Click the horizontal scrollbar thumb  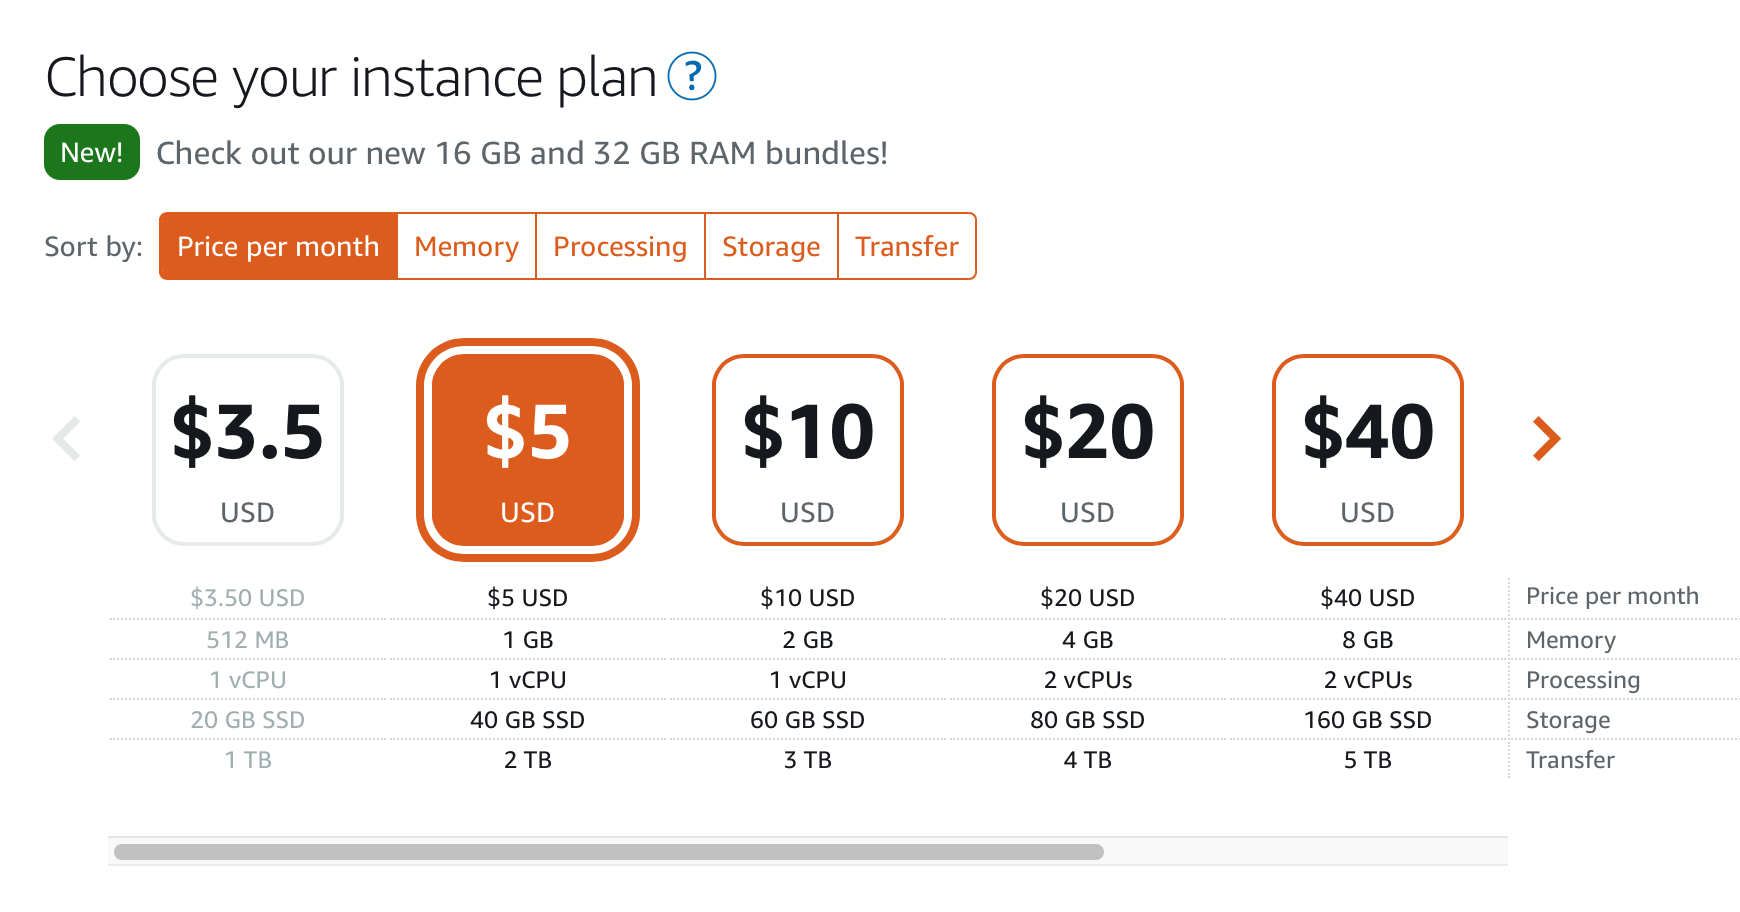pyautogui.click(x=608, y=852)
